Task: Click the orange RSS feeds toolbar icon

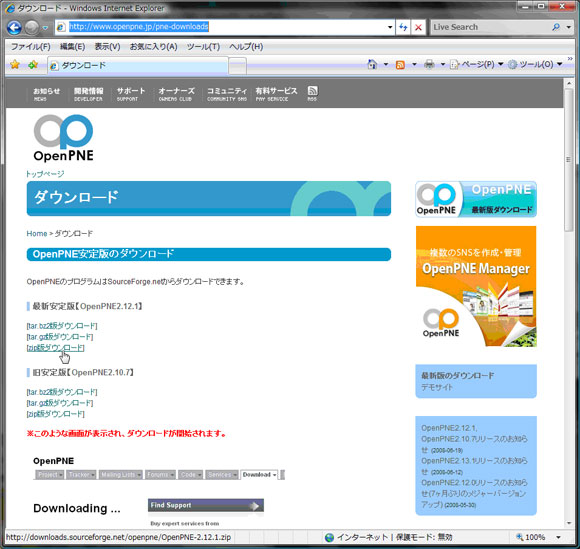Action: click(400, 65)
